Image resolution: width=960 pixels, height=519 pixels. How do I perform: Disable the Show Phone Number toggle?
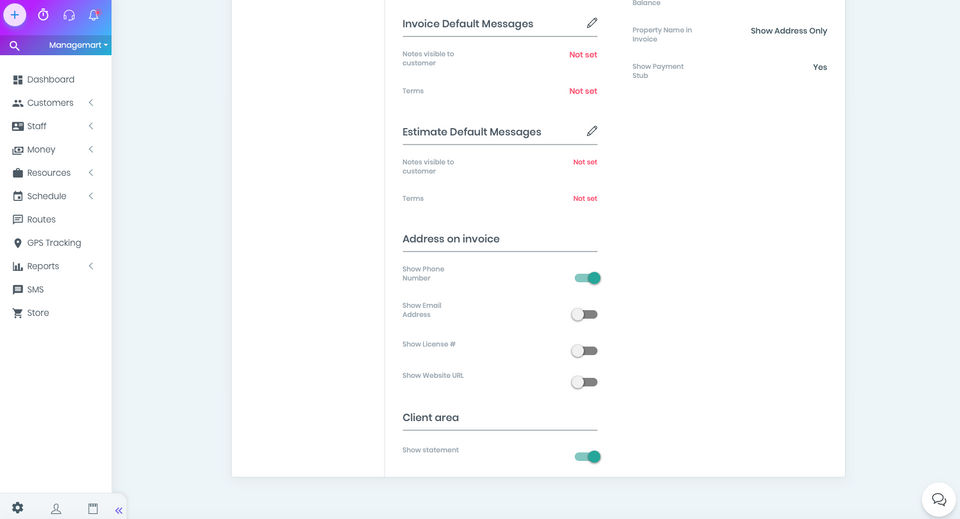(587, 278)
